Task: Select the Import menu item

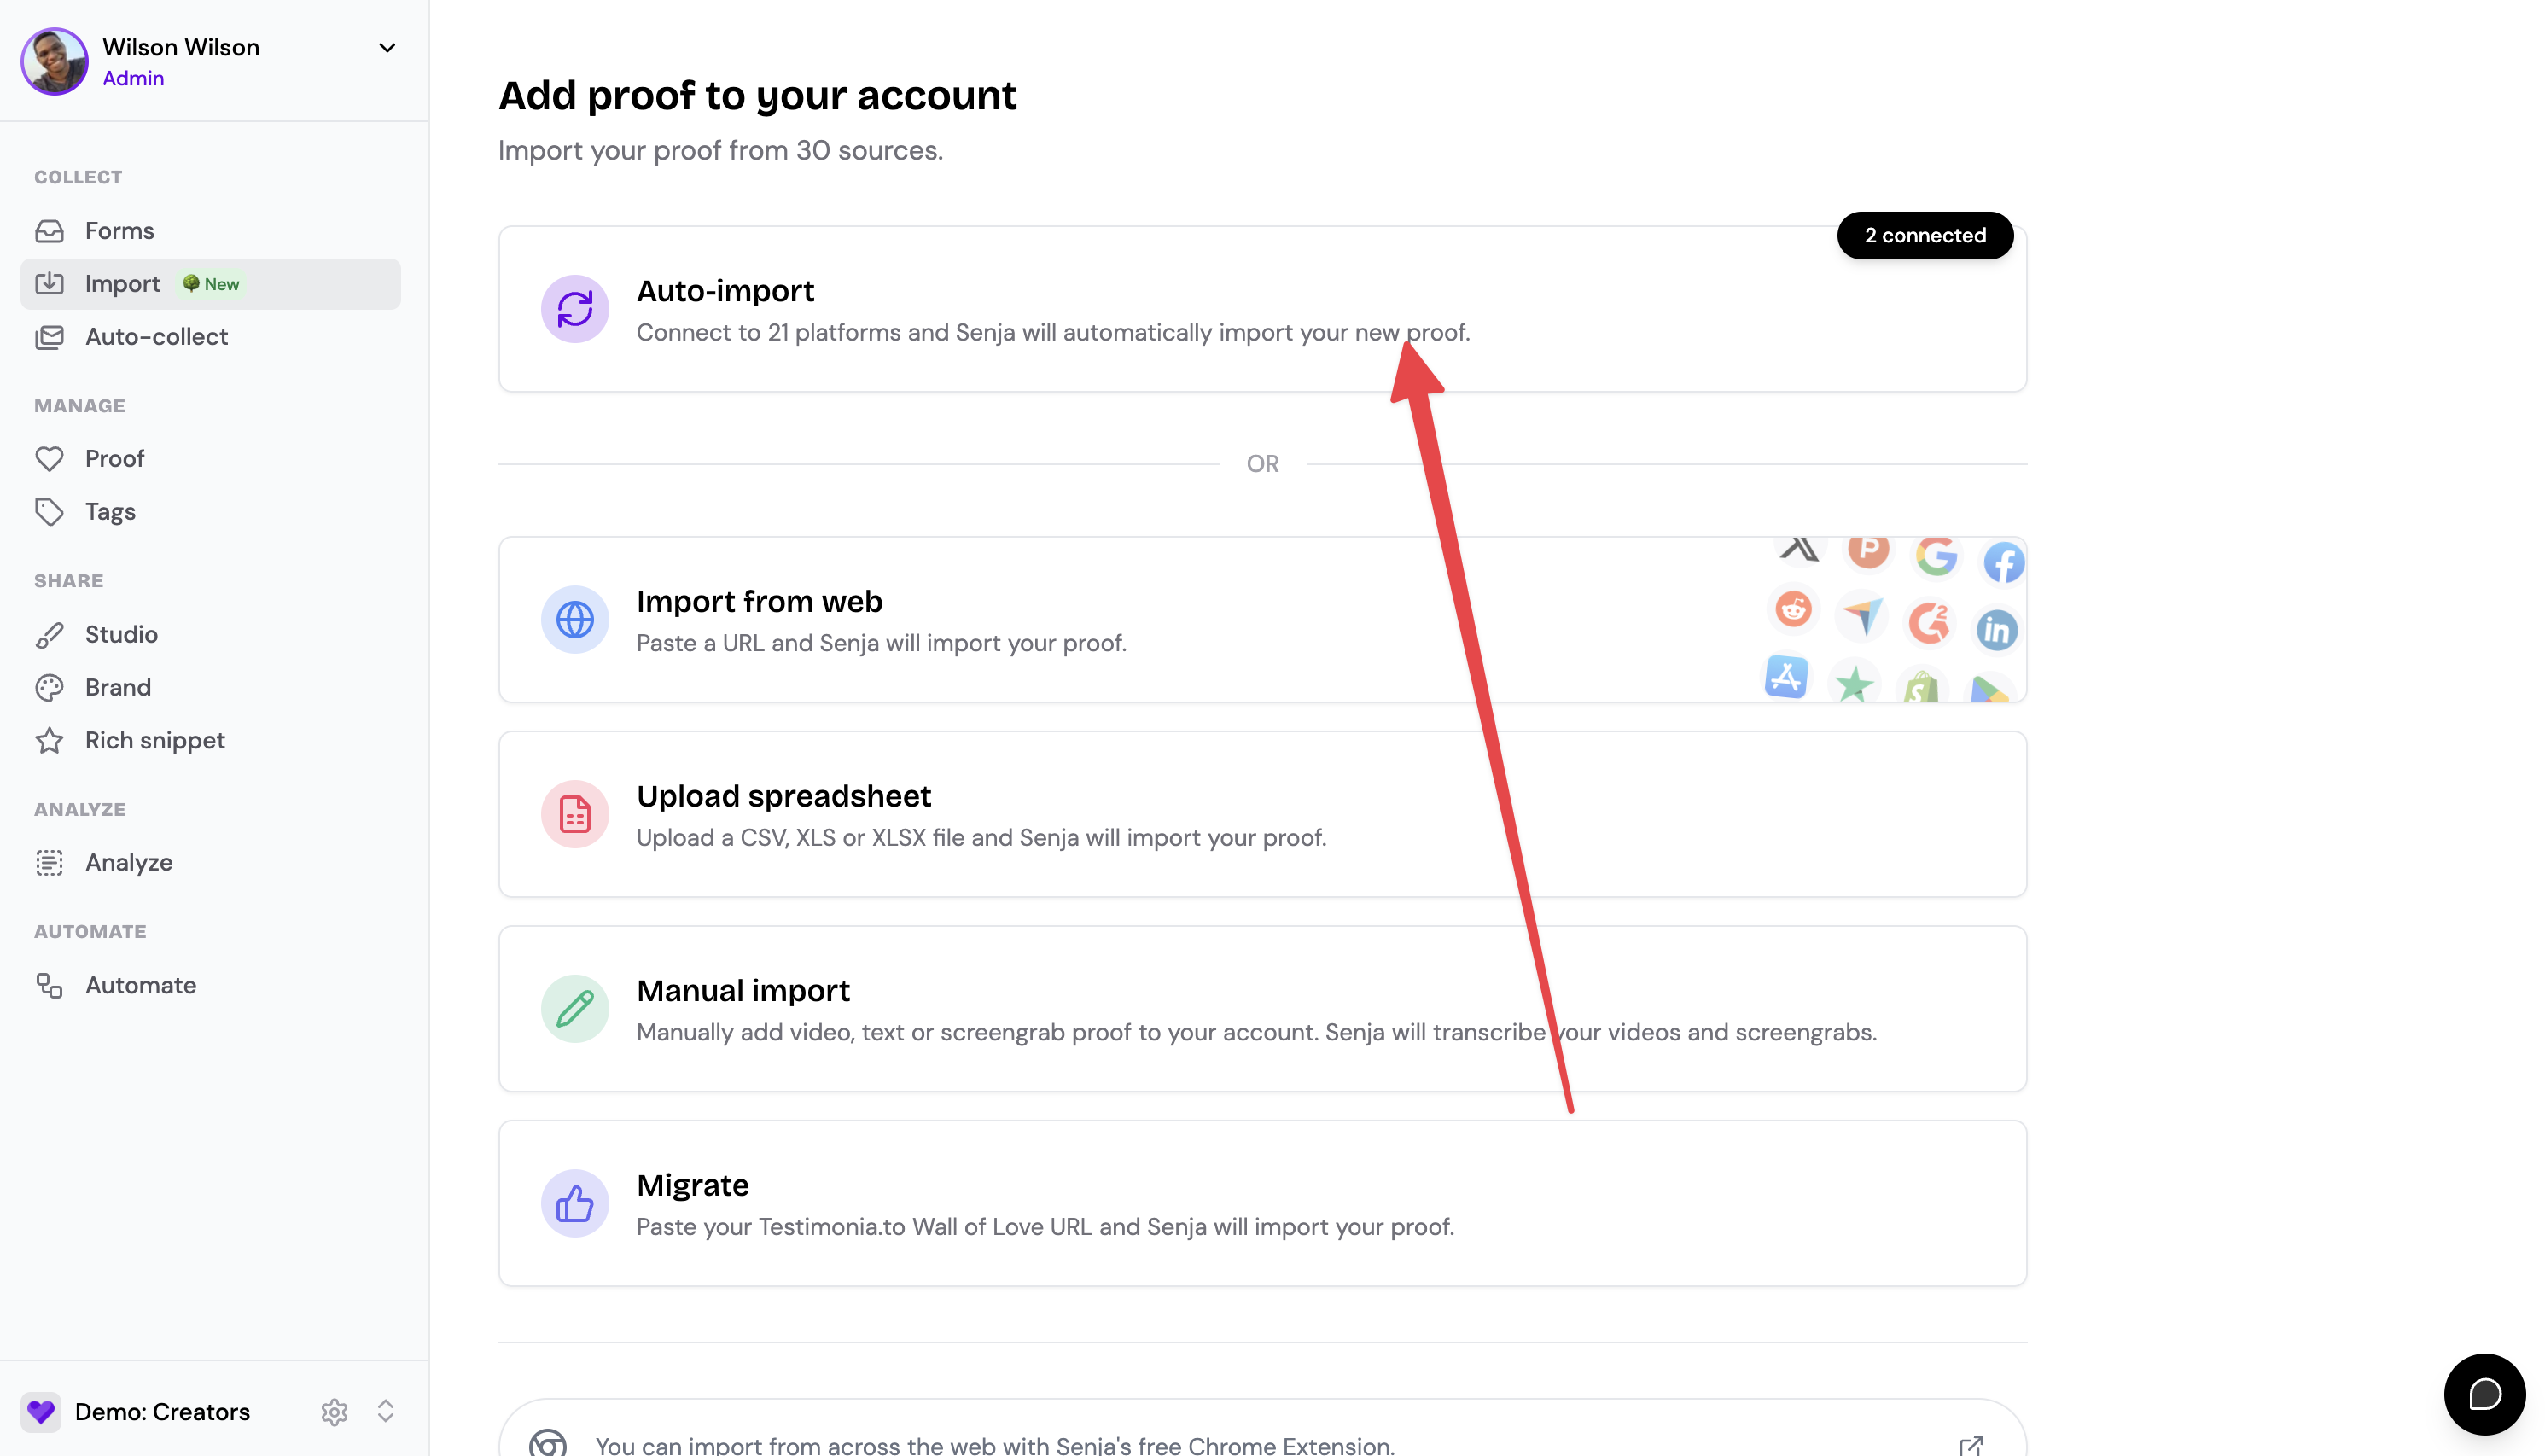Action: [211, 284]
